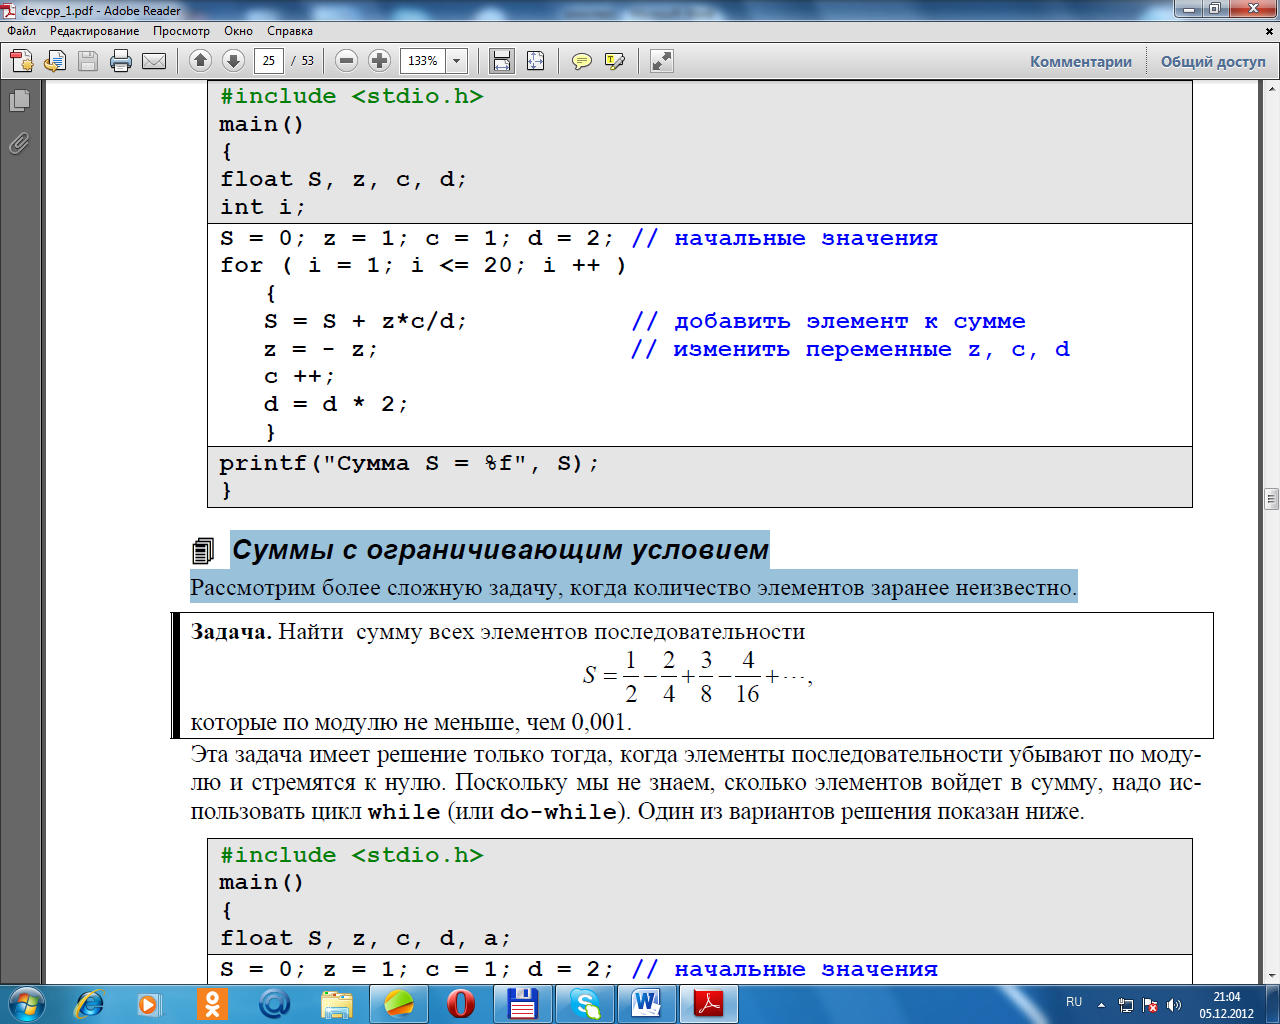Click the Print file icon
This screenshot has width=1280, height=1024.
click(121, 61)
